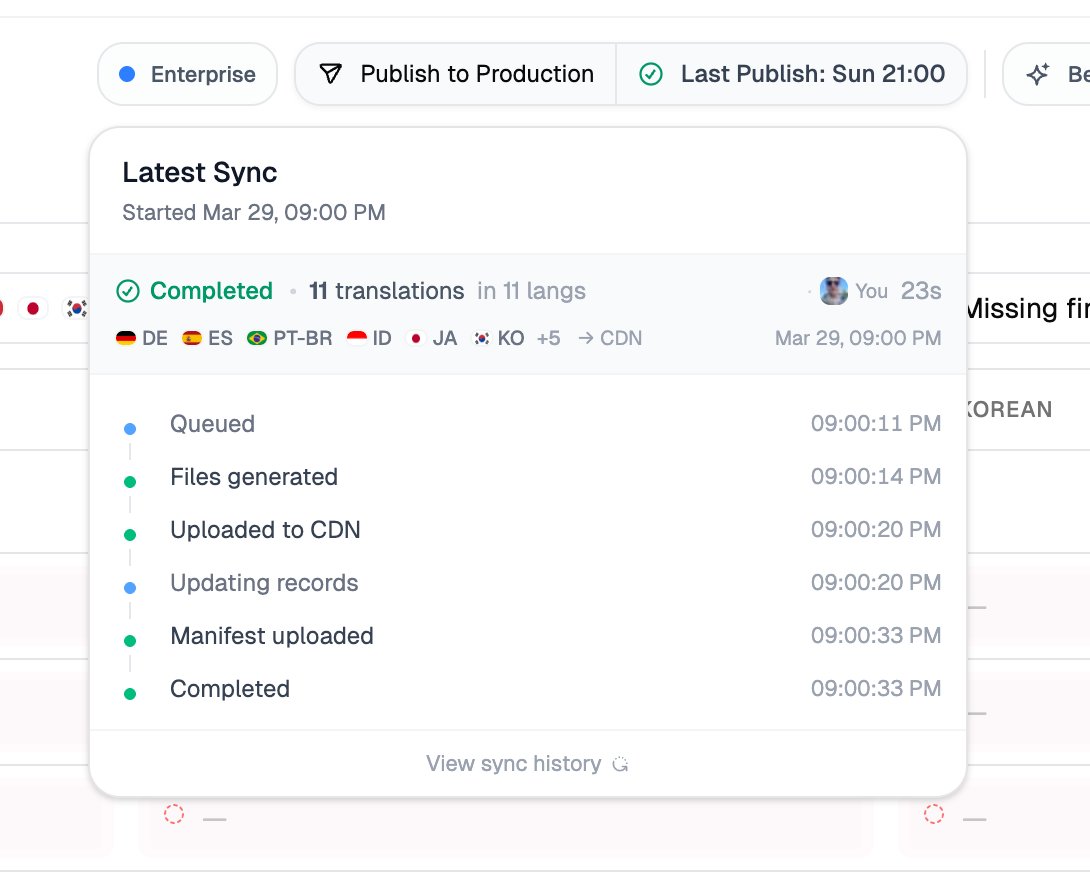
Task: Click the Last Publish green checkmark icon
Action: [x=651, y=74]
